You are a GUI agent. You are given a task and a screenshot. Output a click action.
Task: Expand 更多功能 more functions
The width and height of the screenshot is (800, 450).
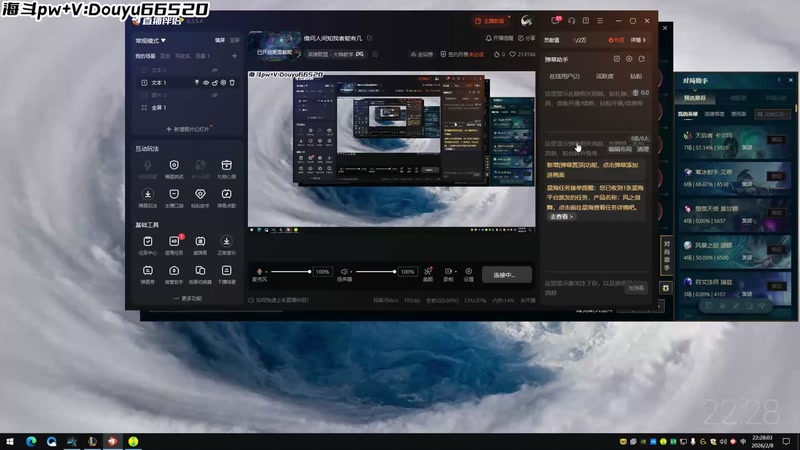point(187,298)
